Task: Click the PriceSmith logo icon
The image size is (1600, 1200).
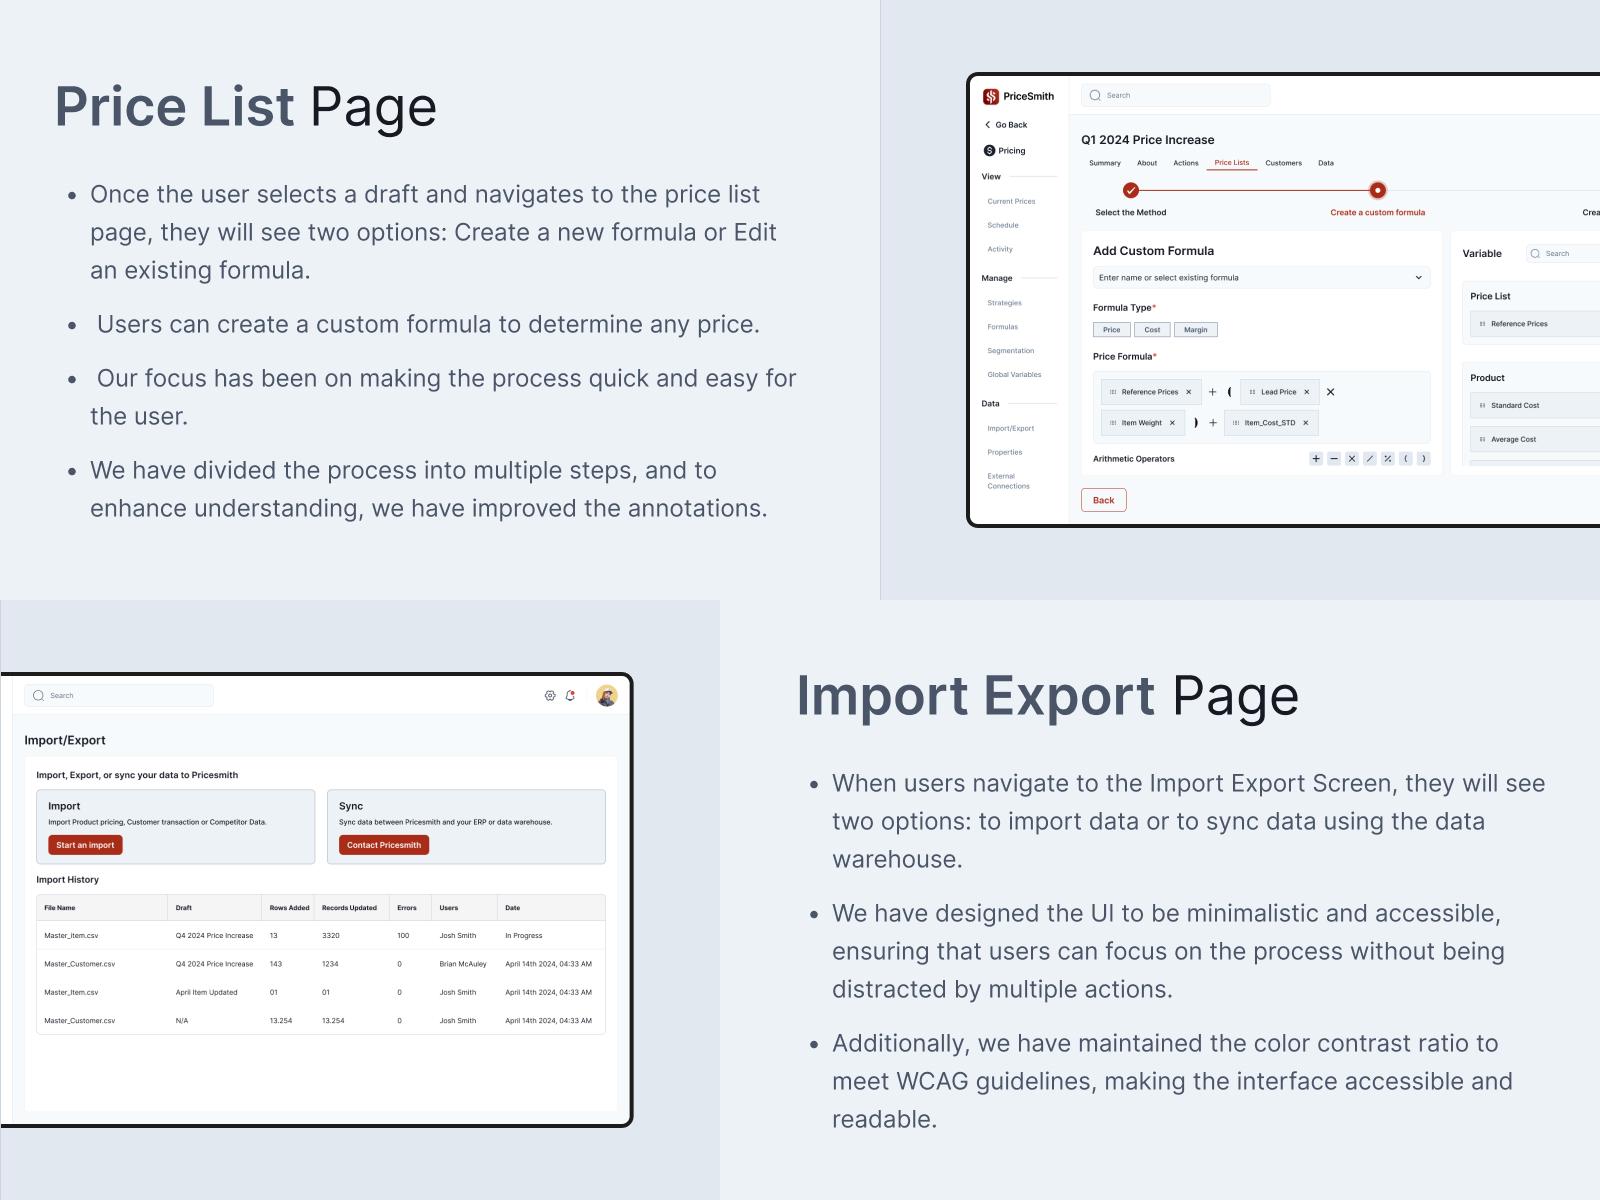Action: tap(991, 96)
